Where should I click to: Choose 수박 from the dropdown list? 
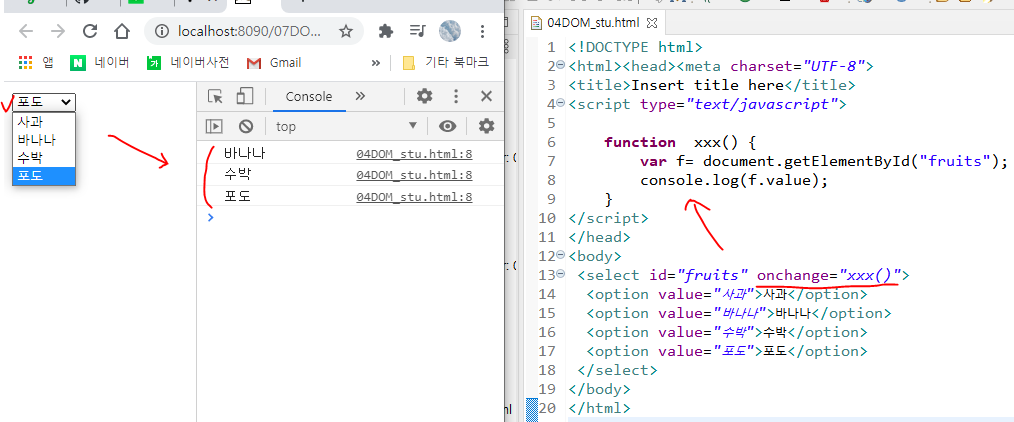[44, 157]
